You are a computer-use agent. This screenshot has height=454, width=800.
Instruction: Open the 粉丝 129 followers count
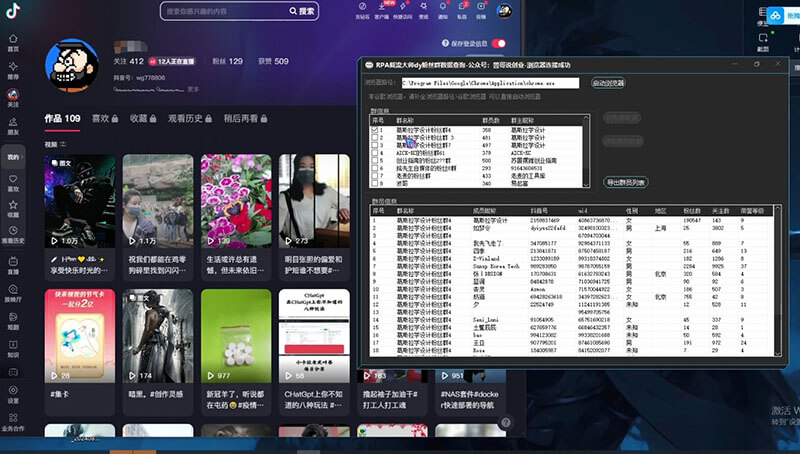pyautogui.click(x=228, y=61)
